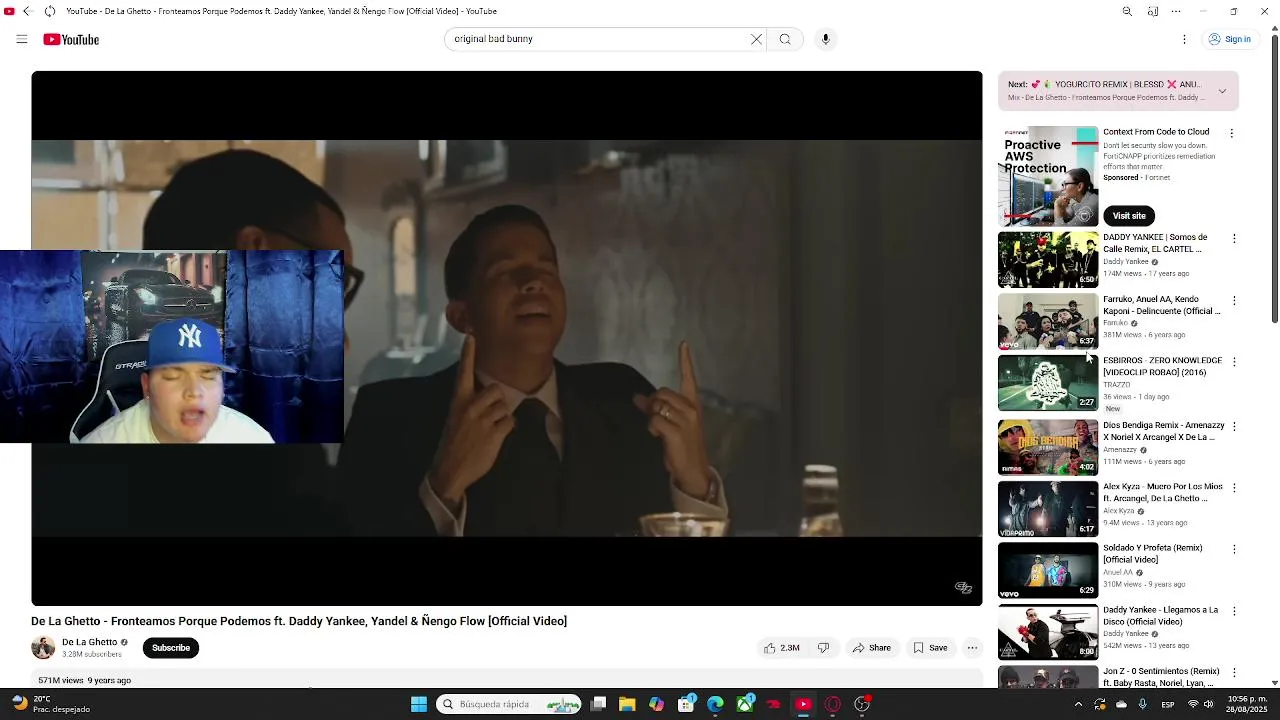
Task: Open the taskbar clock showing 10:56 p. m.
Action: (1247, 704)
